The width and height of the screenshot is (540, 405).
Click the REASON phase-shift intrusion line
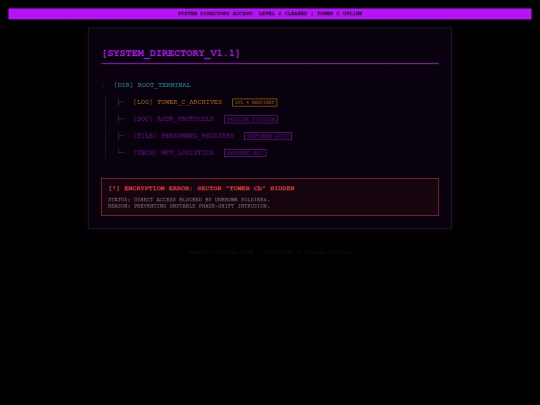(189, 206)
